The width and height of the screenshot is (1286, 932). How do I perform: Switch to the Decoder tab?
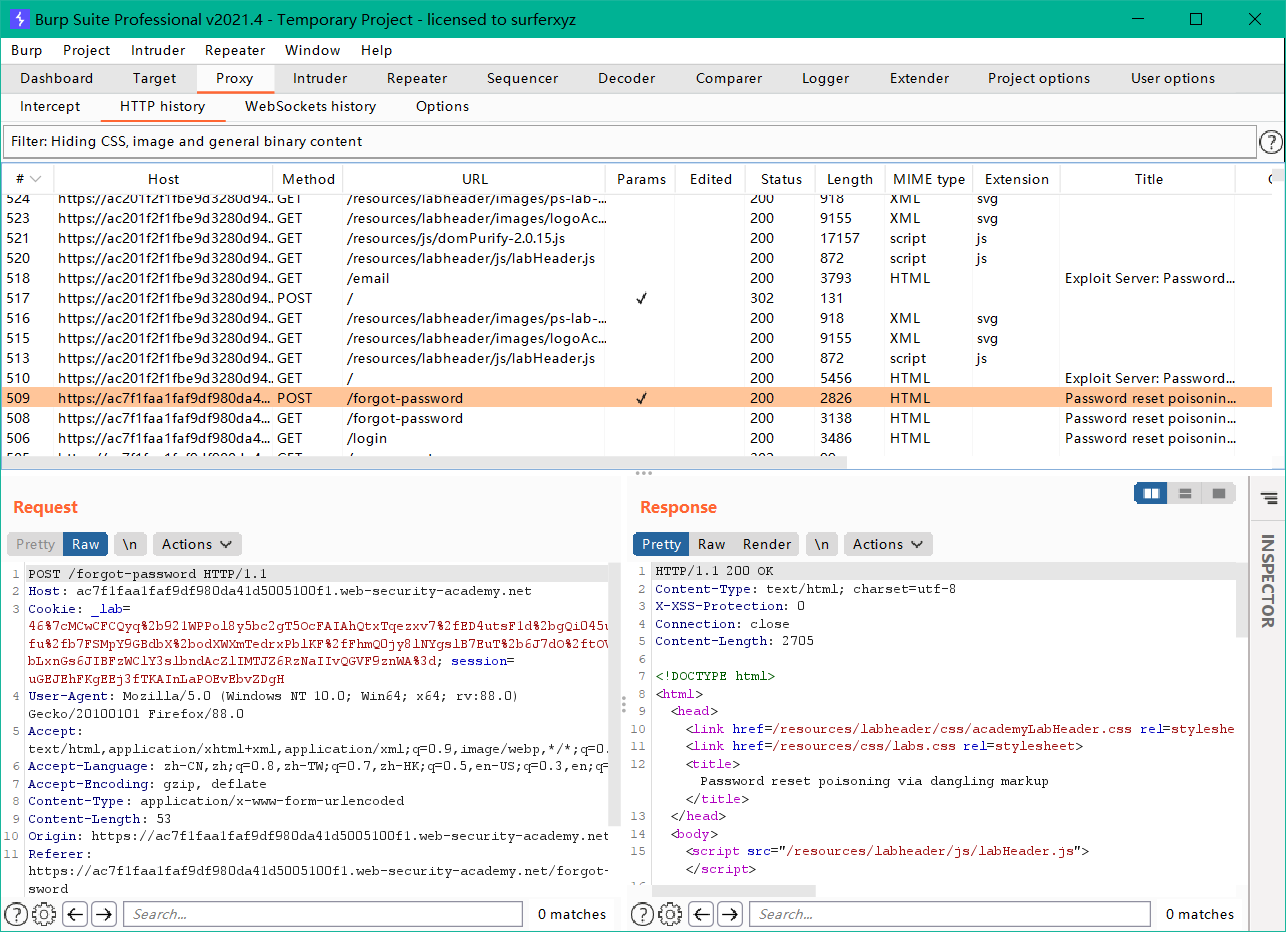pyautogui.click(x=627, y=78)
